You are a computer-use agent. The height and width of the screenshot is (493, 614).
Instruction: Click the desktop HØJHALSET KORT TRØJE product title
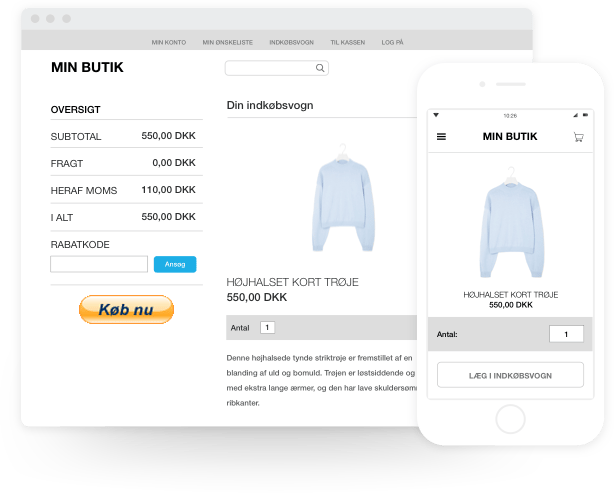(x=293, y=282)
